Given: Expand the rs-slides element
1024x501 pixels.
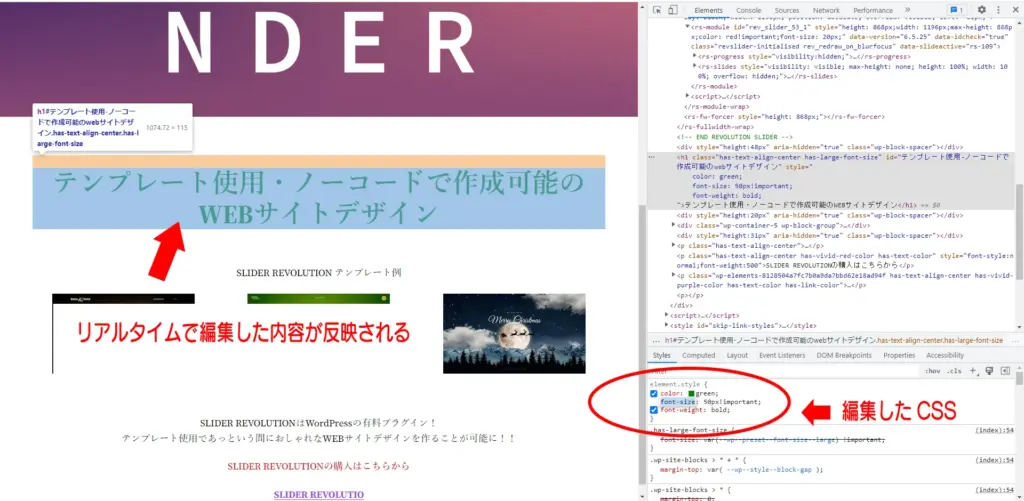Looking at the screenshot, I should 695,66.
